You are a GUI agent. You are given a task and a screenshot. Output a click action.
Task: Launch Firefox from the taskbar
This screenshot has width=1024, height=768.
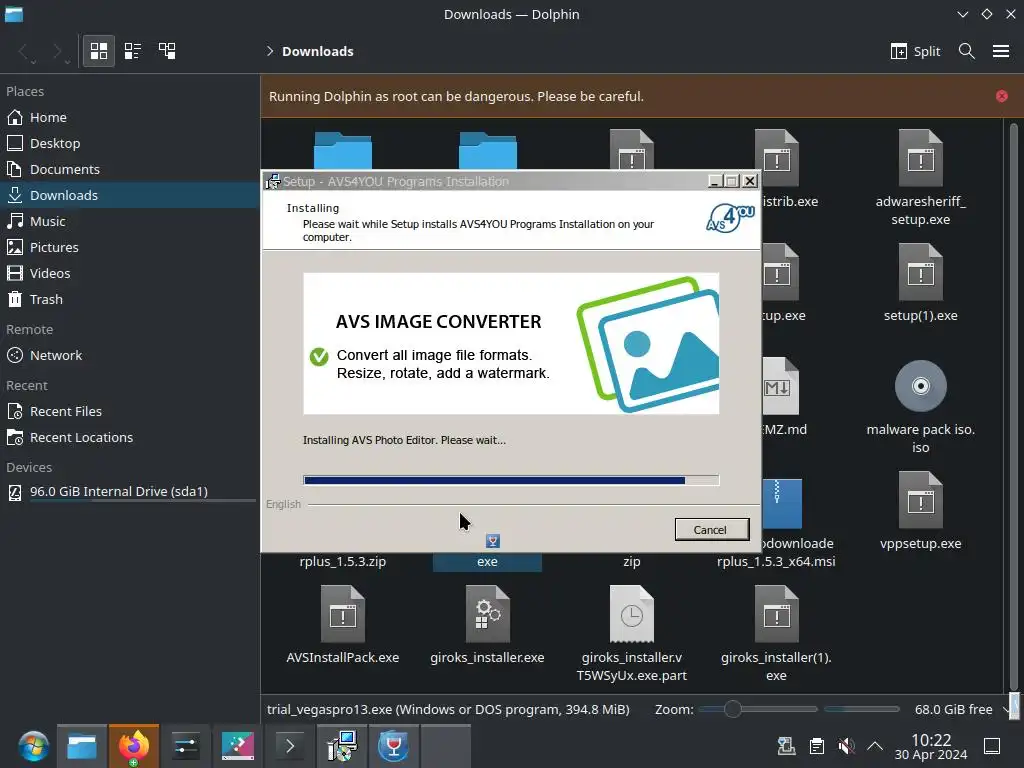[x=133, y=746]
